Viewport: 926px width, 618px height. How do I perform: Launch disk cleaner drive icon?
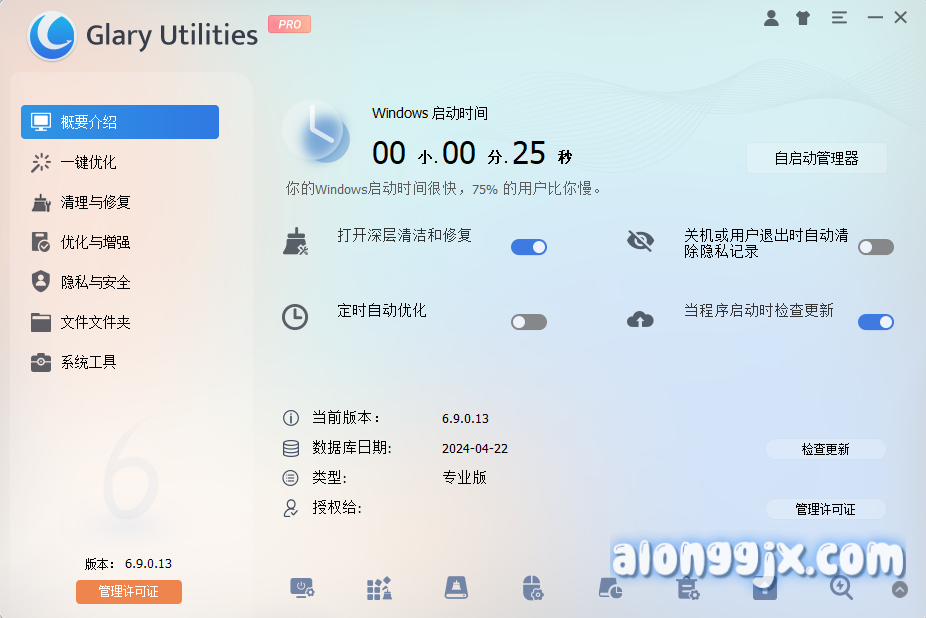click(x=456, y=588)
